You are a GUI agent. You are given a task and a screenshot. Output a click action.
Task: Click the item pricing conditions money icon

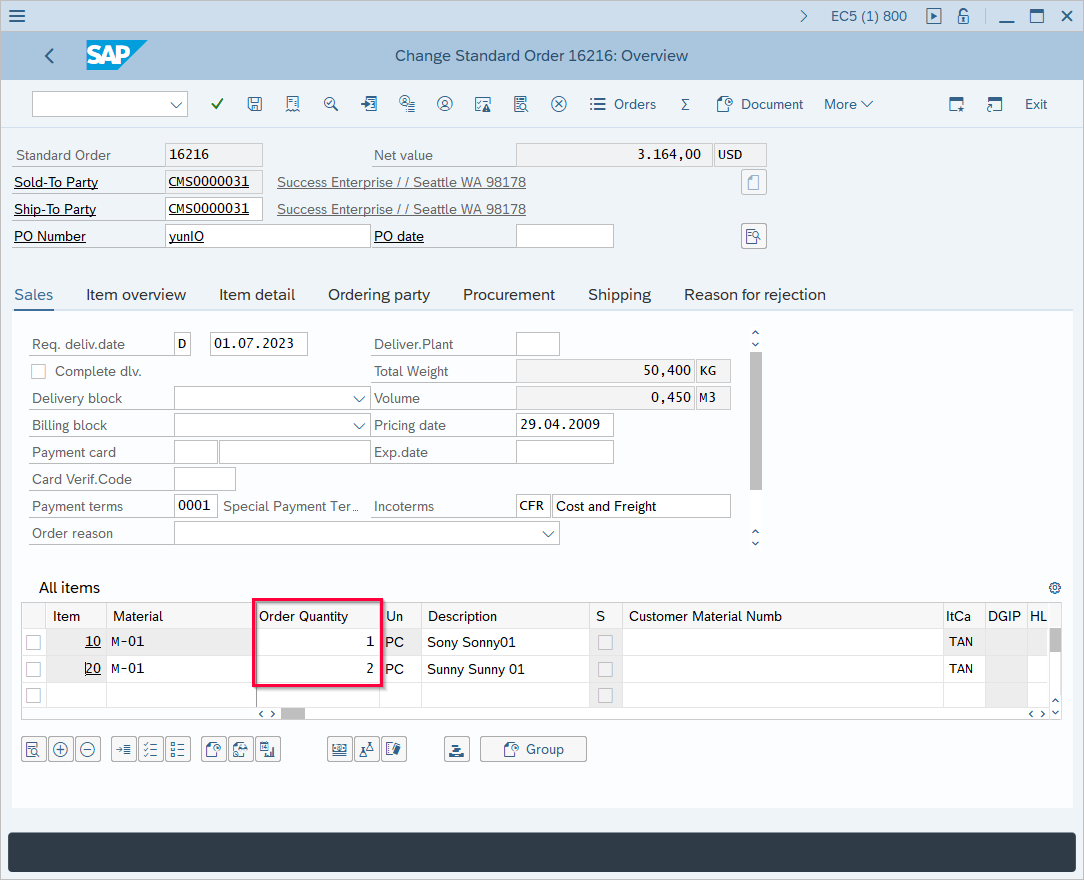[x=339, y=749]
